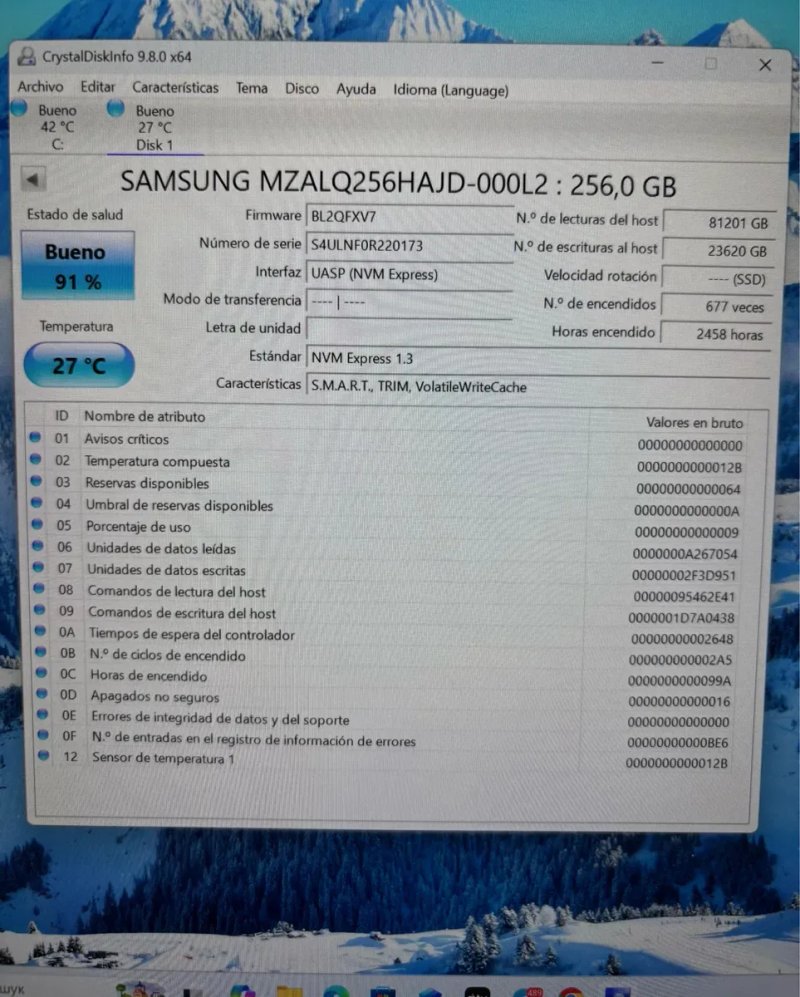Image resolution: width=800 pixels, height=997 pixels.
Task: Click the Características field with S.M.A.R.T., TRIM
Action: click(538, 387)
